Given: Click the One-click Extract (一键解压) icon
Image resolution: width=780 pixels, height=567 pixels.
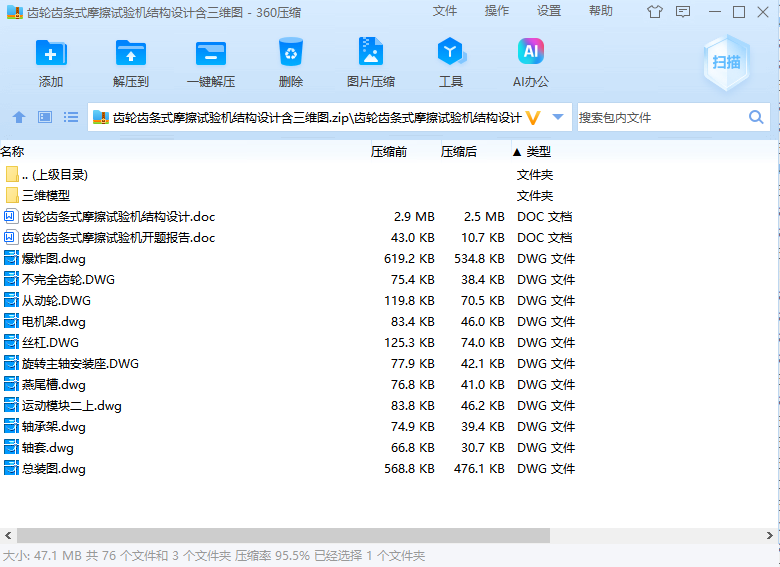Looking at the screenshot, I should pos(211,53).
